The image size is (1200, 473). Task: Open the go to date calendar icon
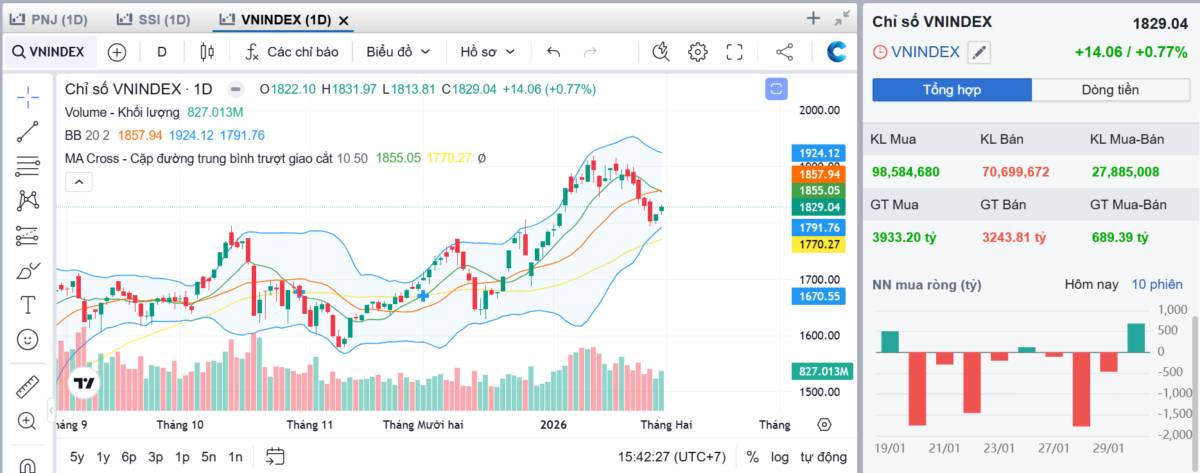coord(275,456)
